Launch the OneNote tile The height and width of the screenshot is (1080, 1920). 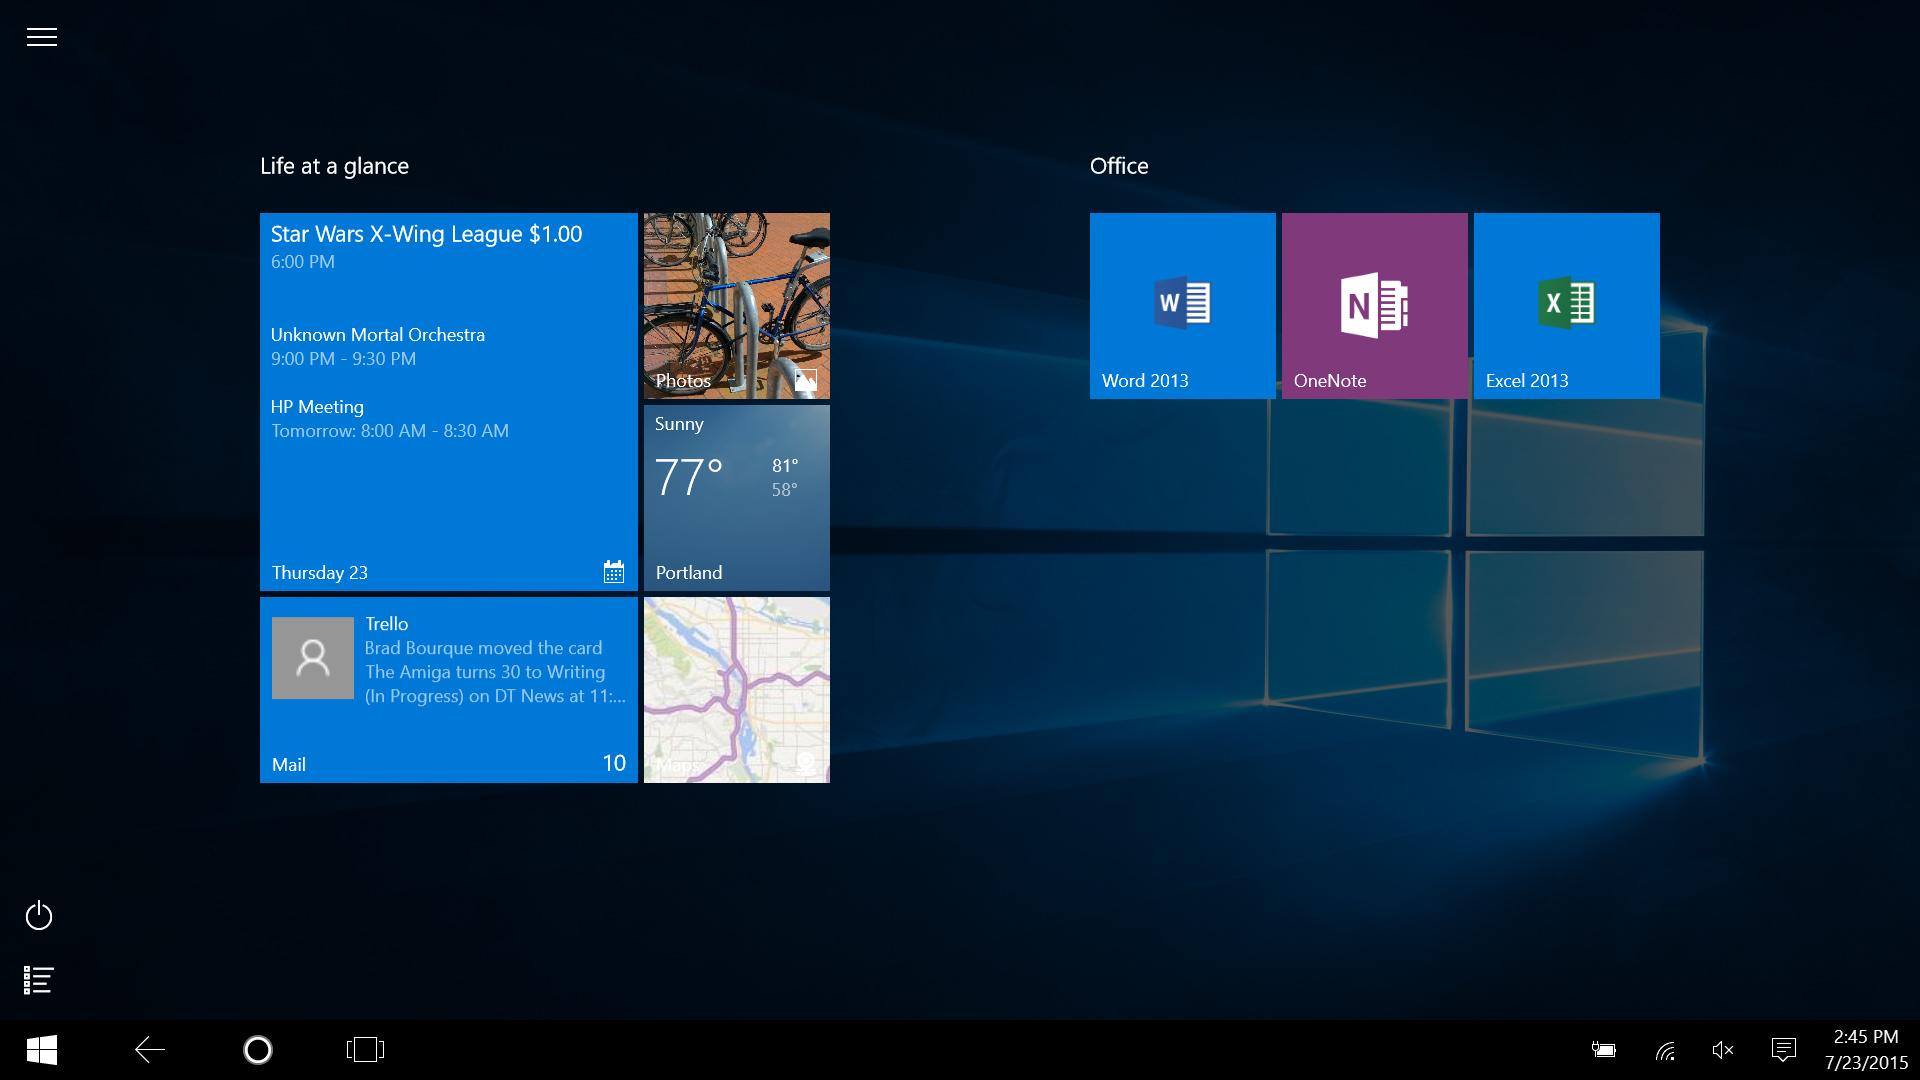click(x=1375, y=306)
